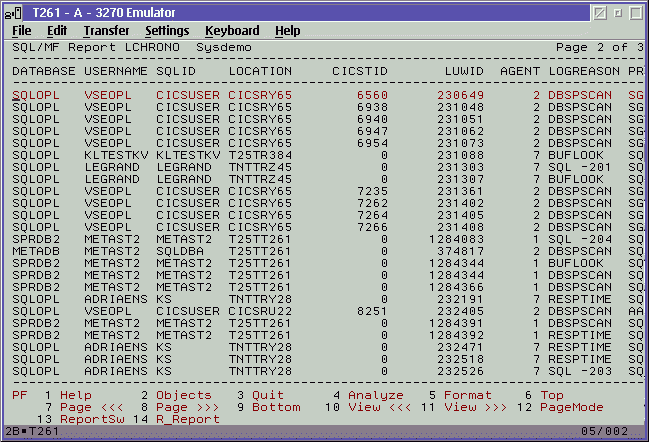Click location CICSRU22
649x442 pixels.
point(260,311)
